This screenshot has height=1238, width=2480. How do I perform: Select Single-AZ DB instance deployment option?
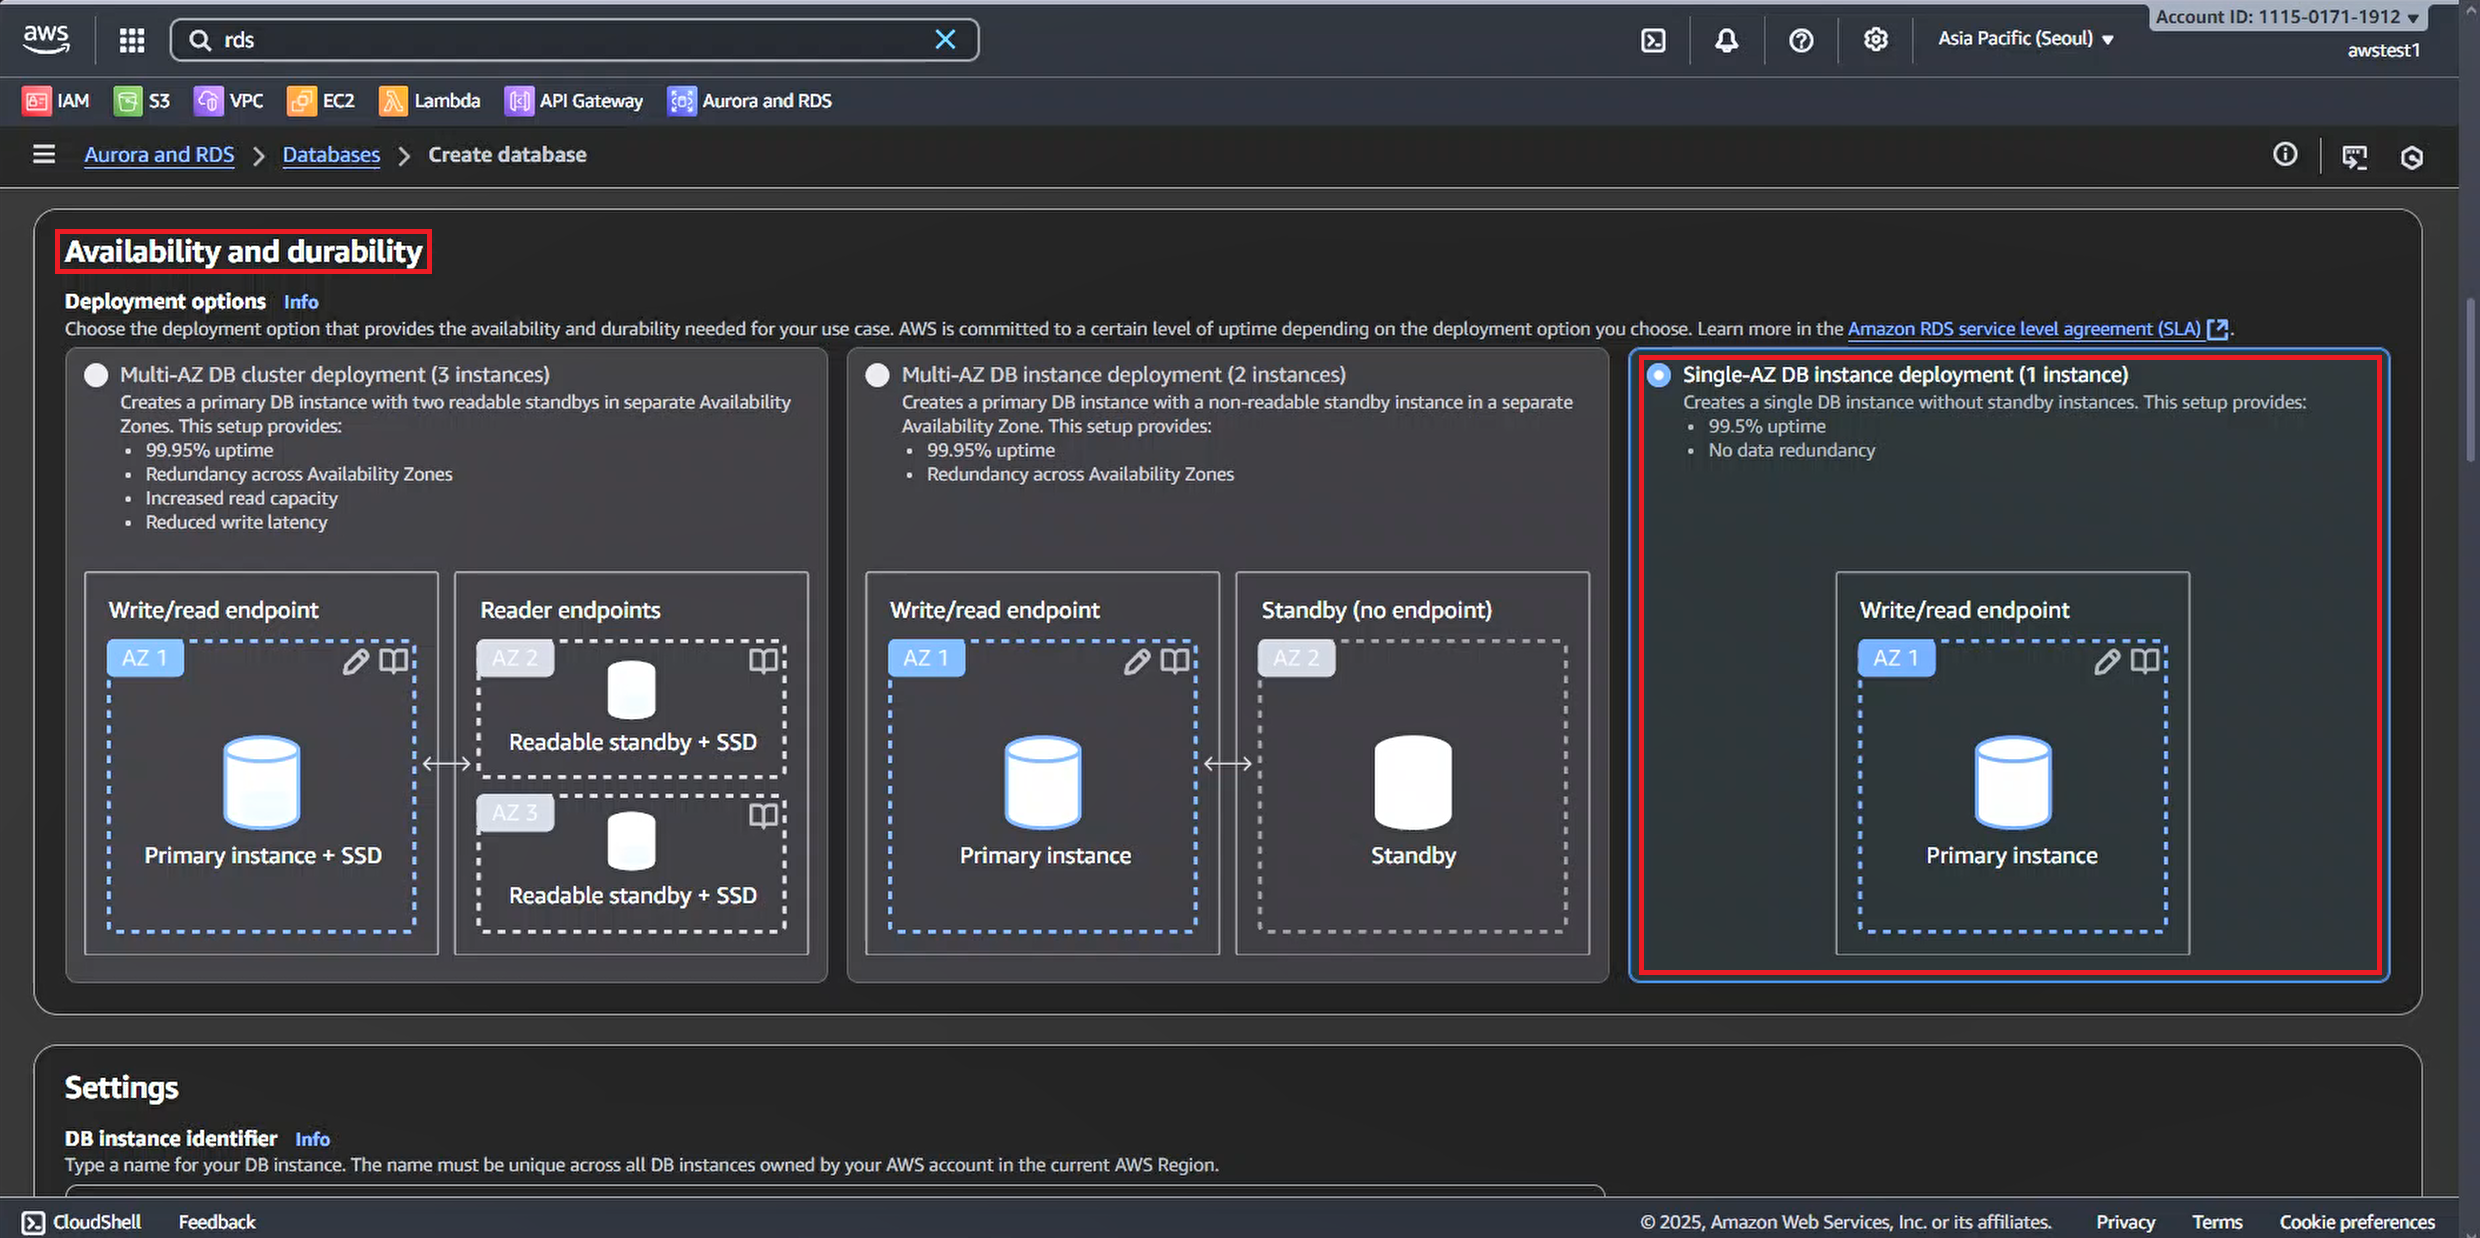pyautogui.click(x=1658, y=375)
